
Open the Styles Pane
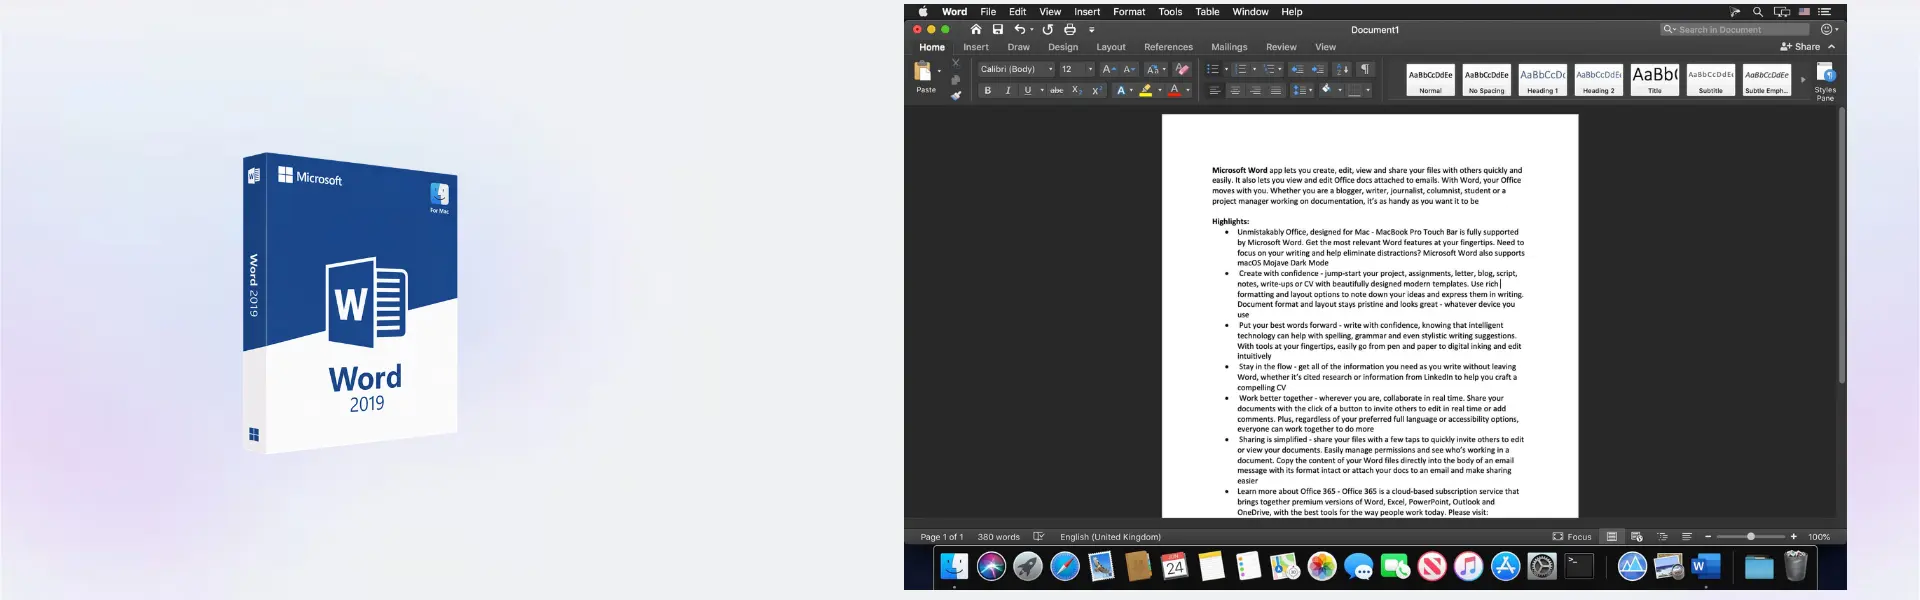tap(1825, 81)
